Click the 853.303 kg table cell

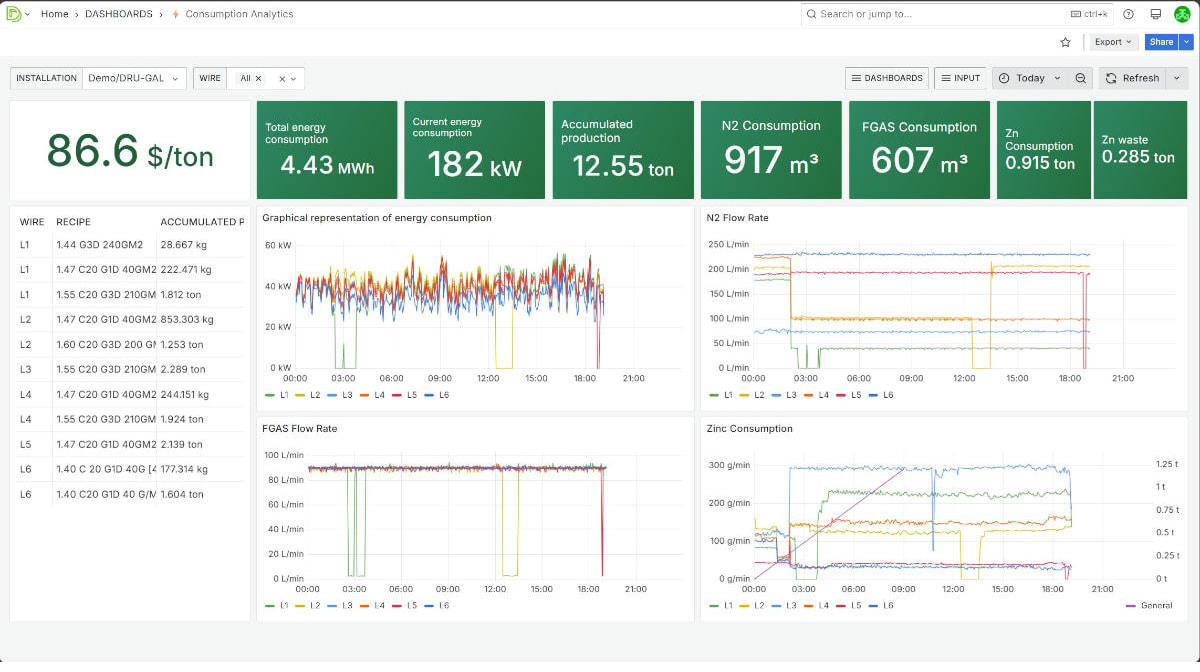pos(187,320)
